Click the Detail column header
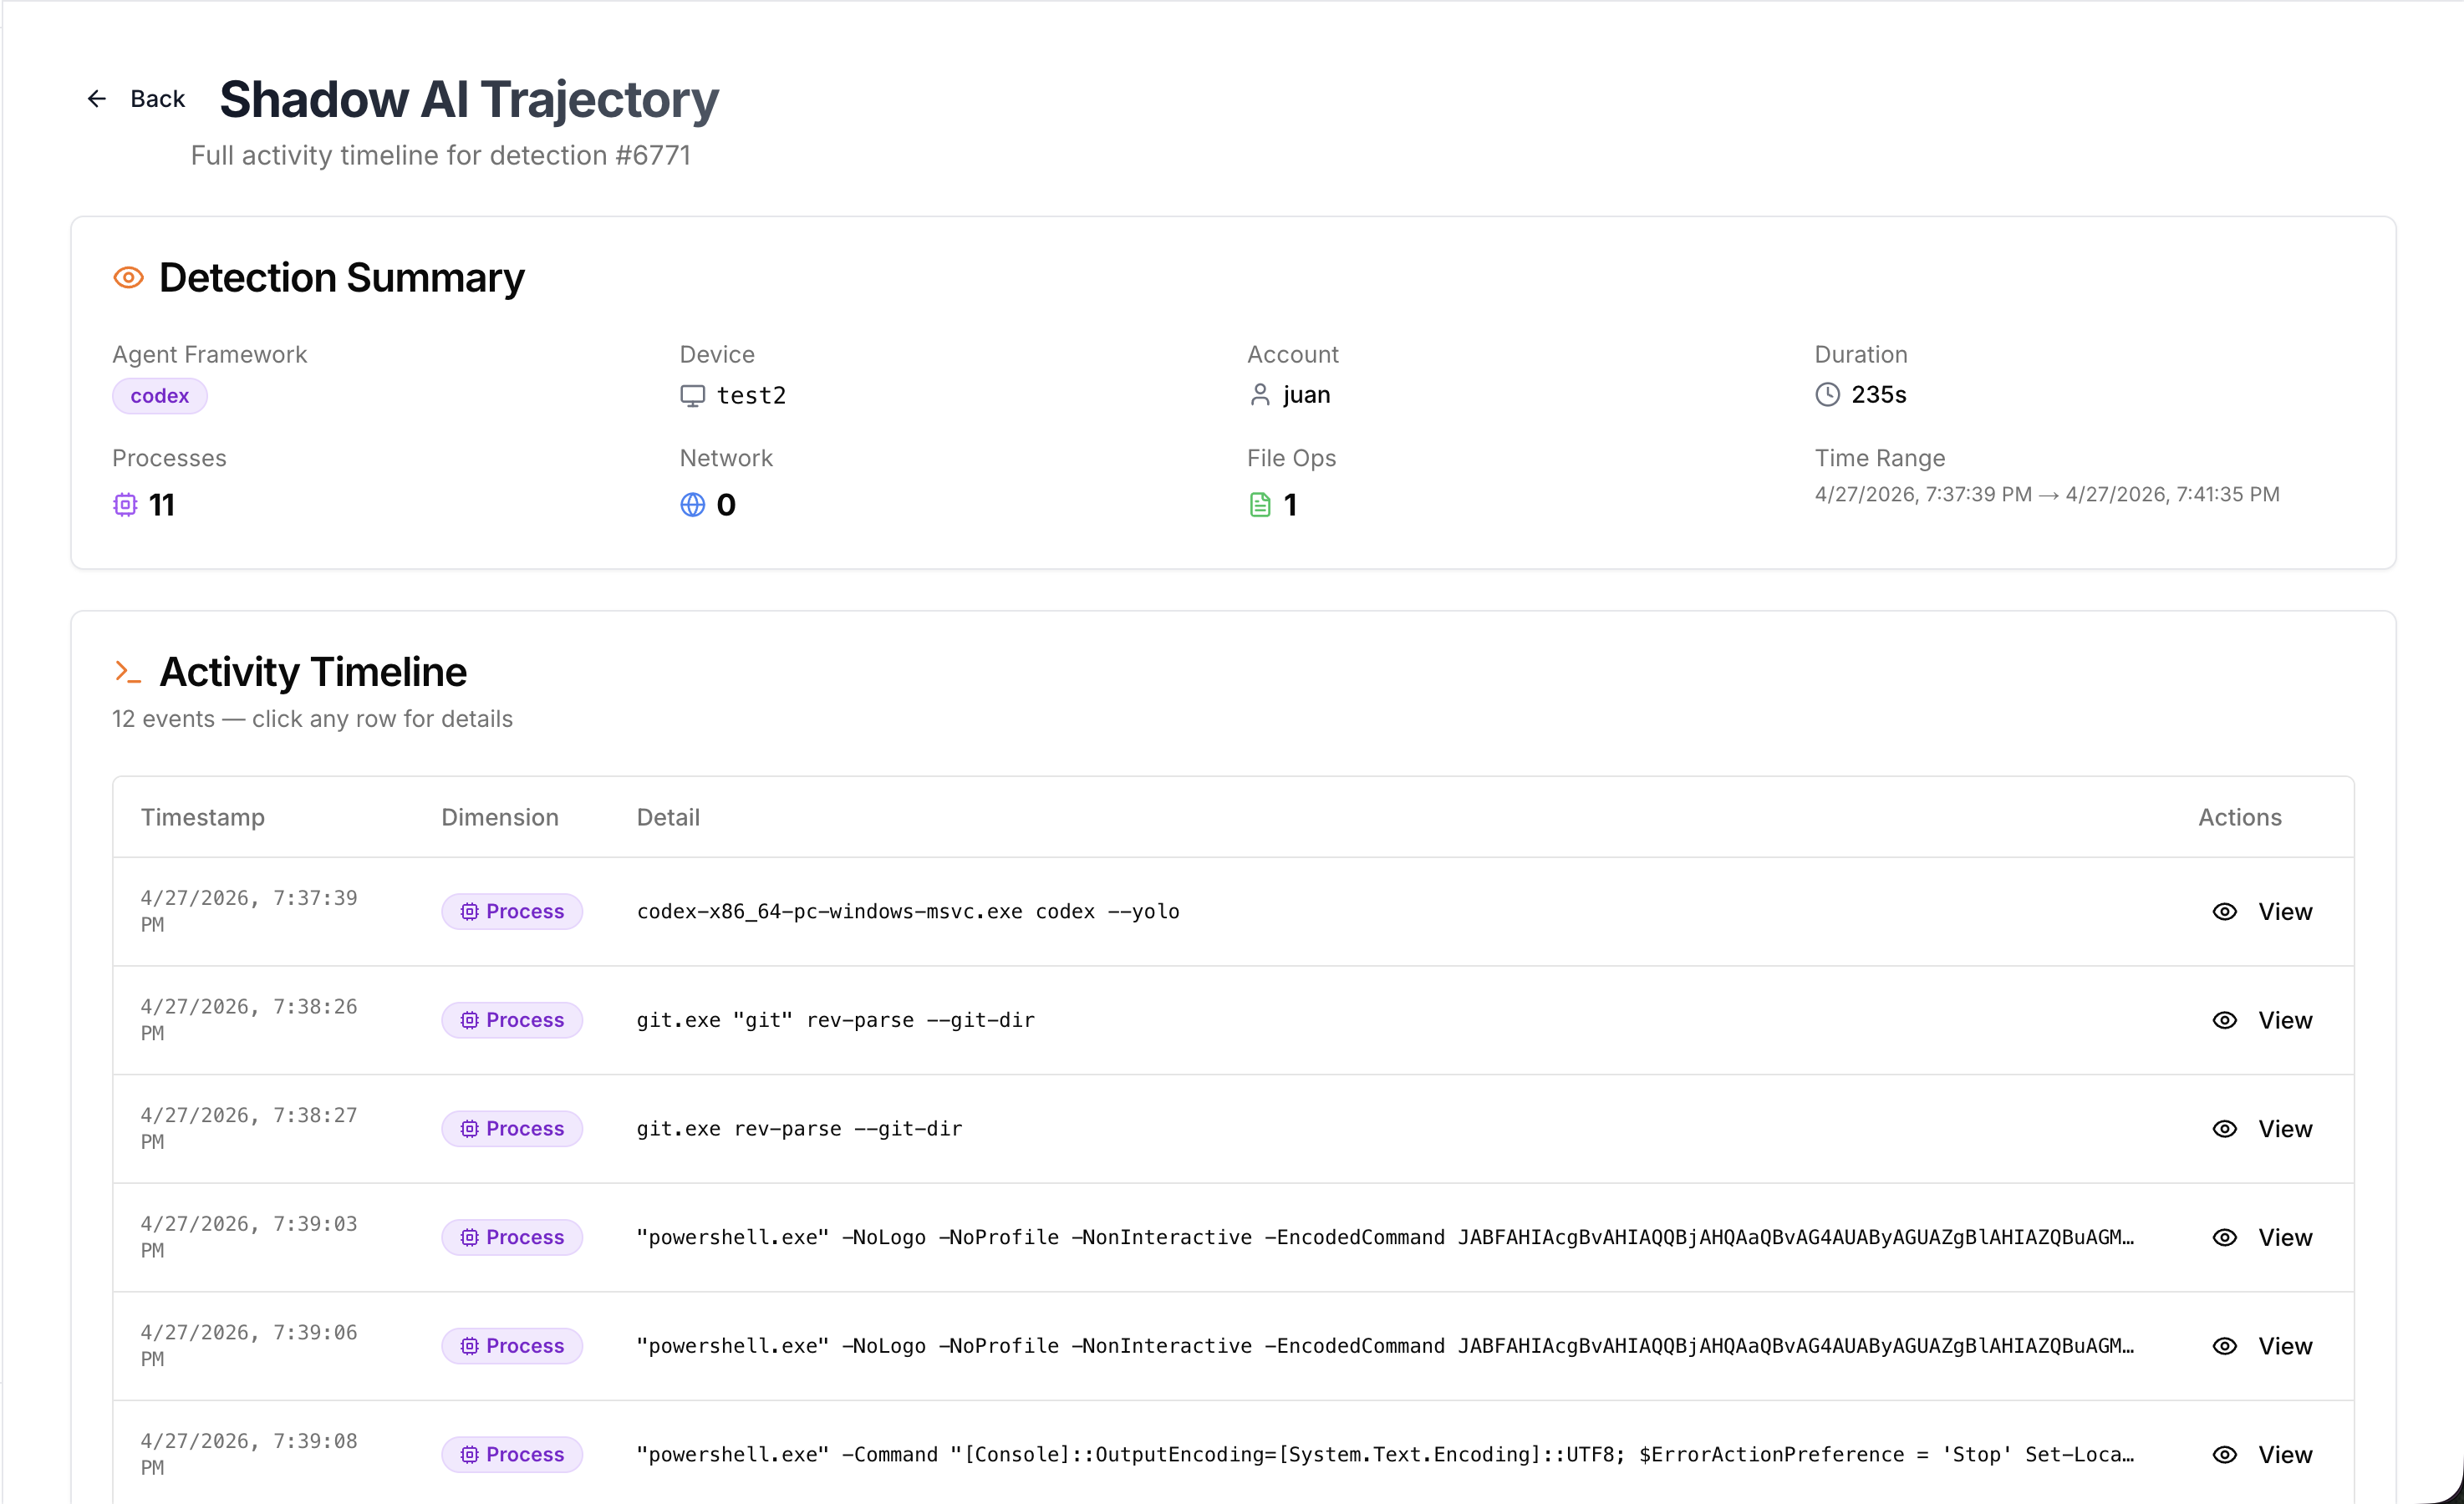 (668, 817)
